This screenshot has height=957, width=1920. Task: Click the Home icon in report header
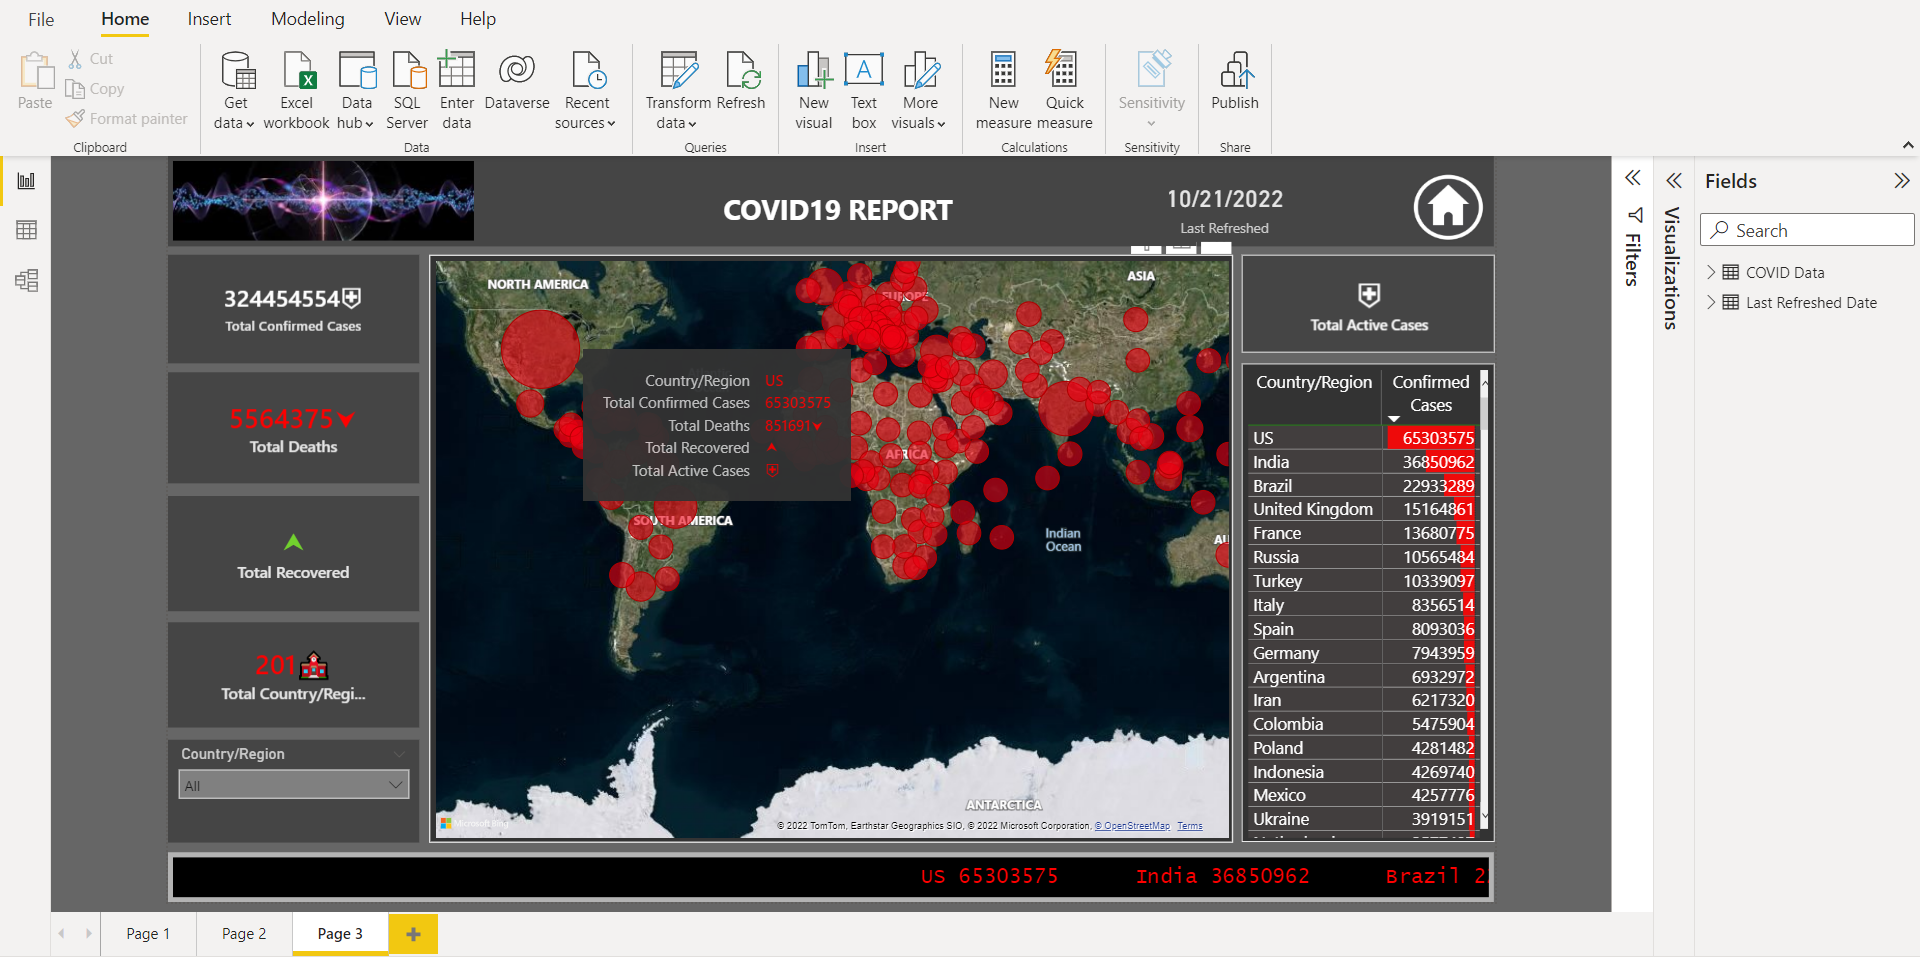coord(1447,207)
